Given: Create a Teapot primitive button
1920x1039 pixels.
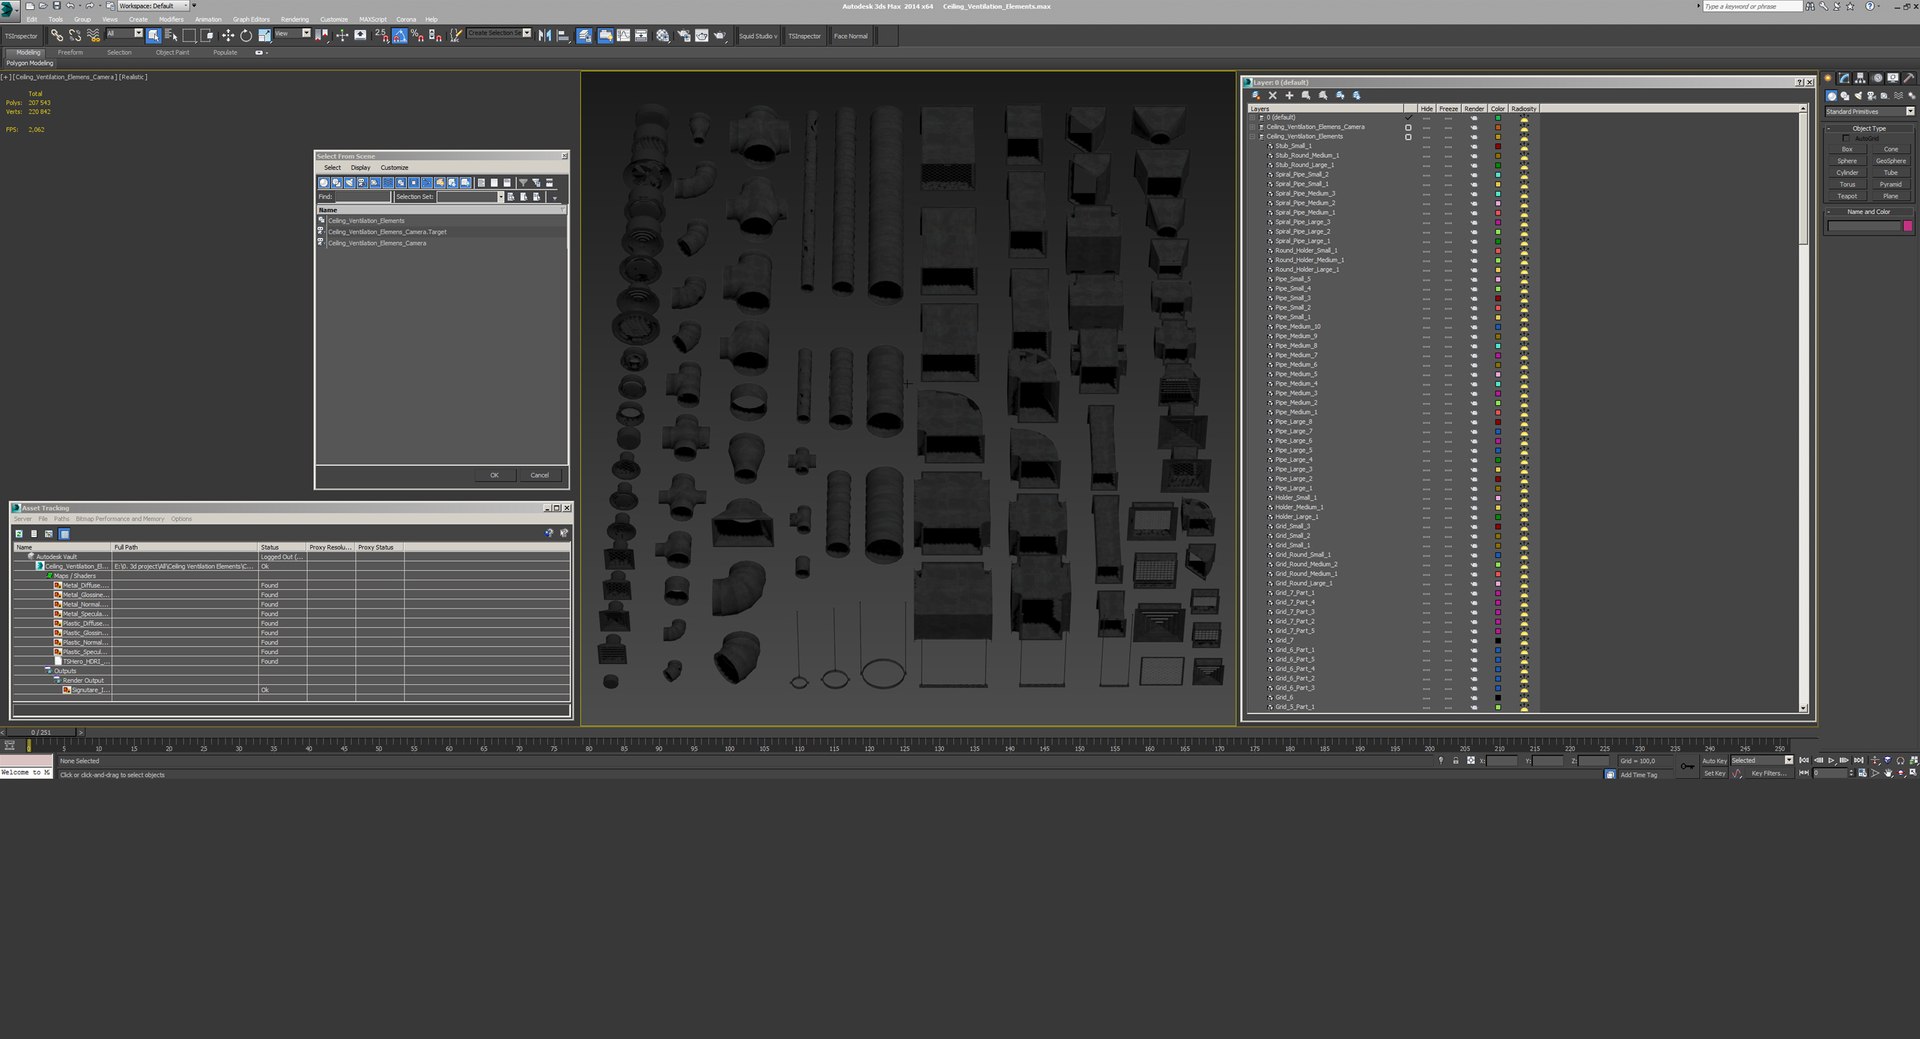Looking at the screenshot, I should click(x=1847, y=196).
